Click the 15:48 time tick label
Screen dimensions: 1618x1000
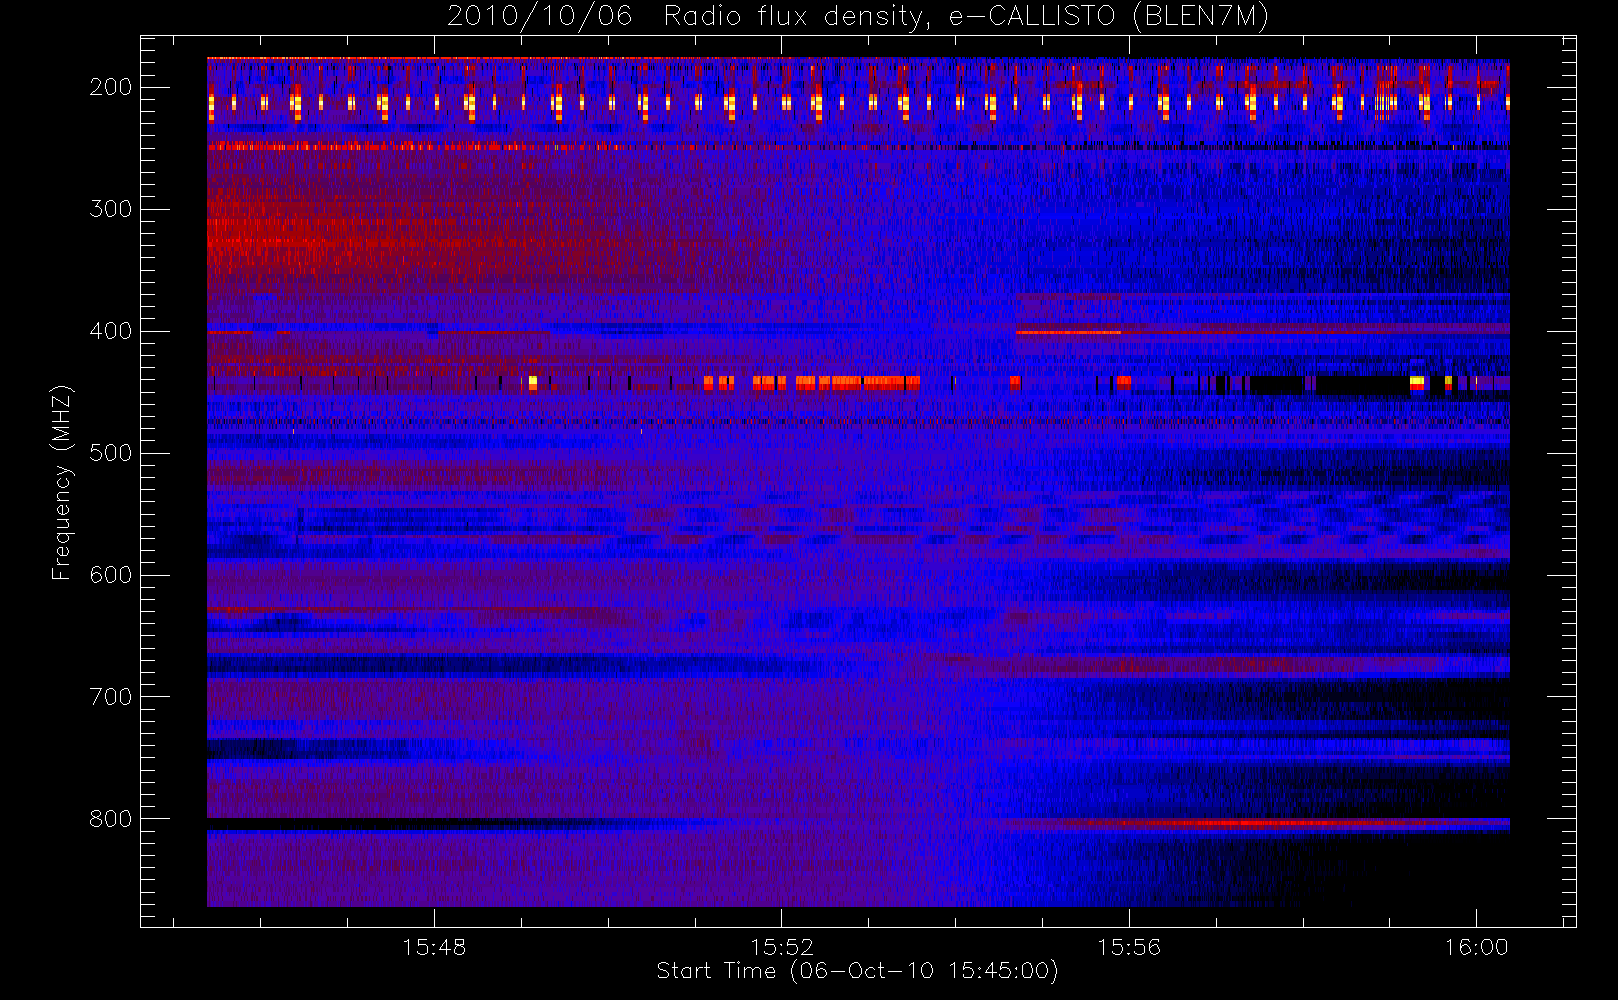[x=434, y=947]
